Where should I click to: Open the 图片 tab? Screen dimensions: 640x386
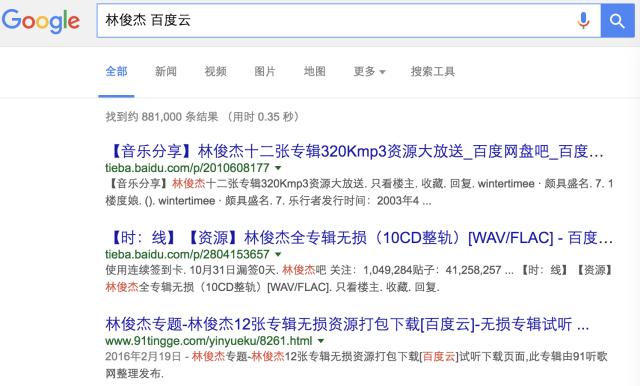coord(265,71)
